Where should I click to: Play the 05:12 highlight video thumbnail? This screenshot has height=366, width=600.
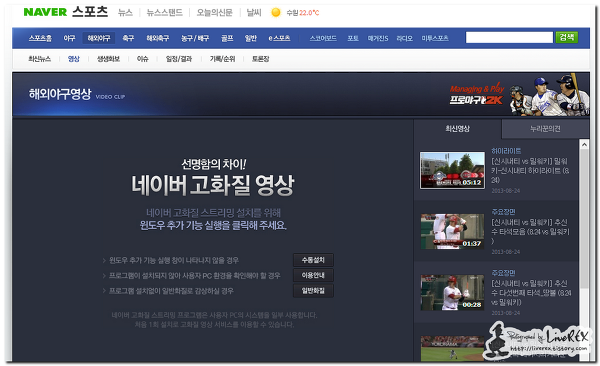(x=452, y=170)
